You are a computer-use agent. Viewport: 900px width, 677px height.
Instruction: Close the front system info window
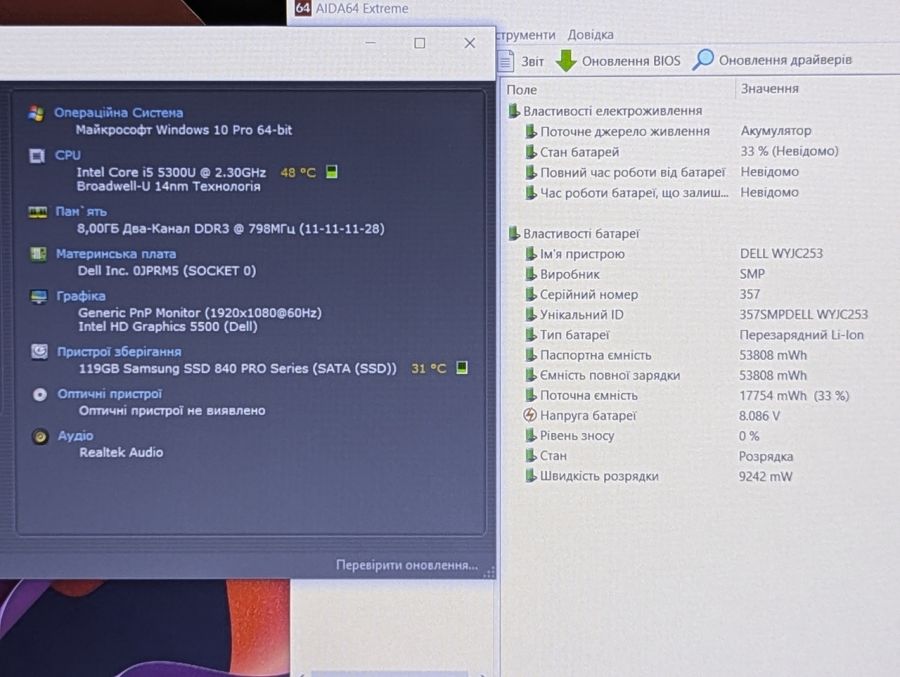click(470, 43)
